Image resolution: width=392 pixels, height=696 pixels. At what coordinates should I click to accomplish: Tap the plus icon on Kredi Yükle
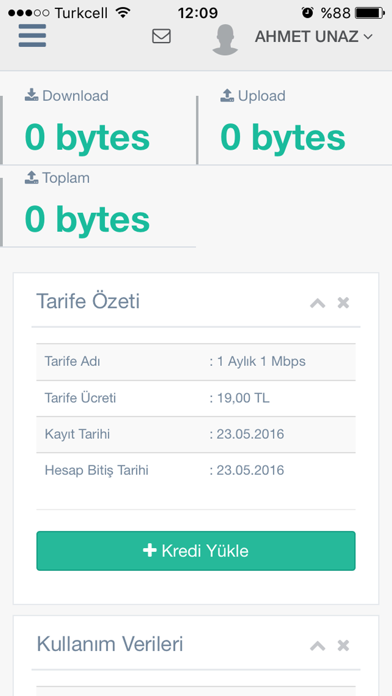click(x=150, y=551)
